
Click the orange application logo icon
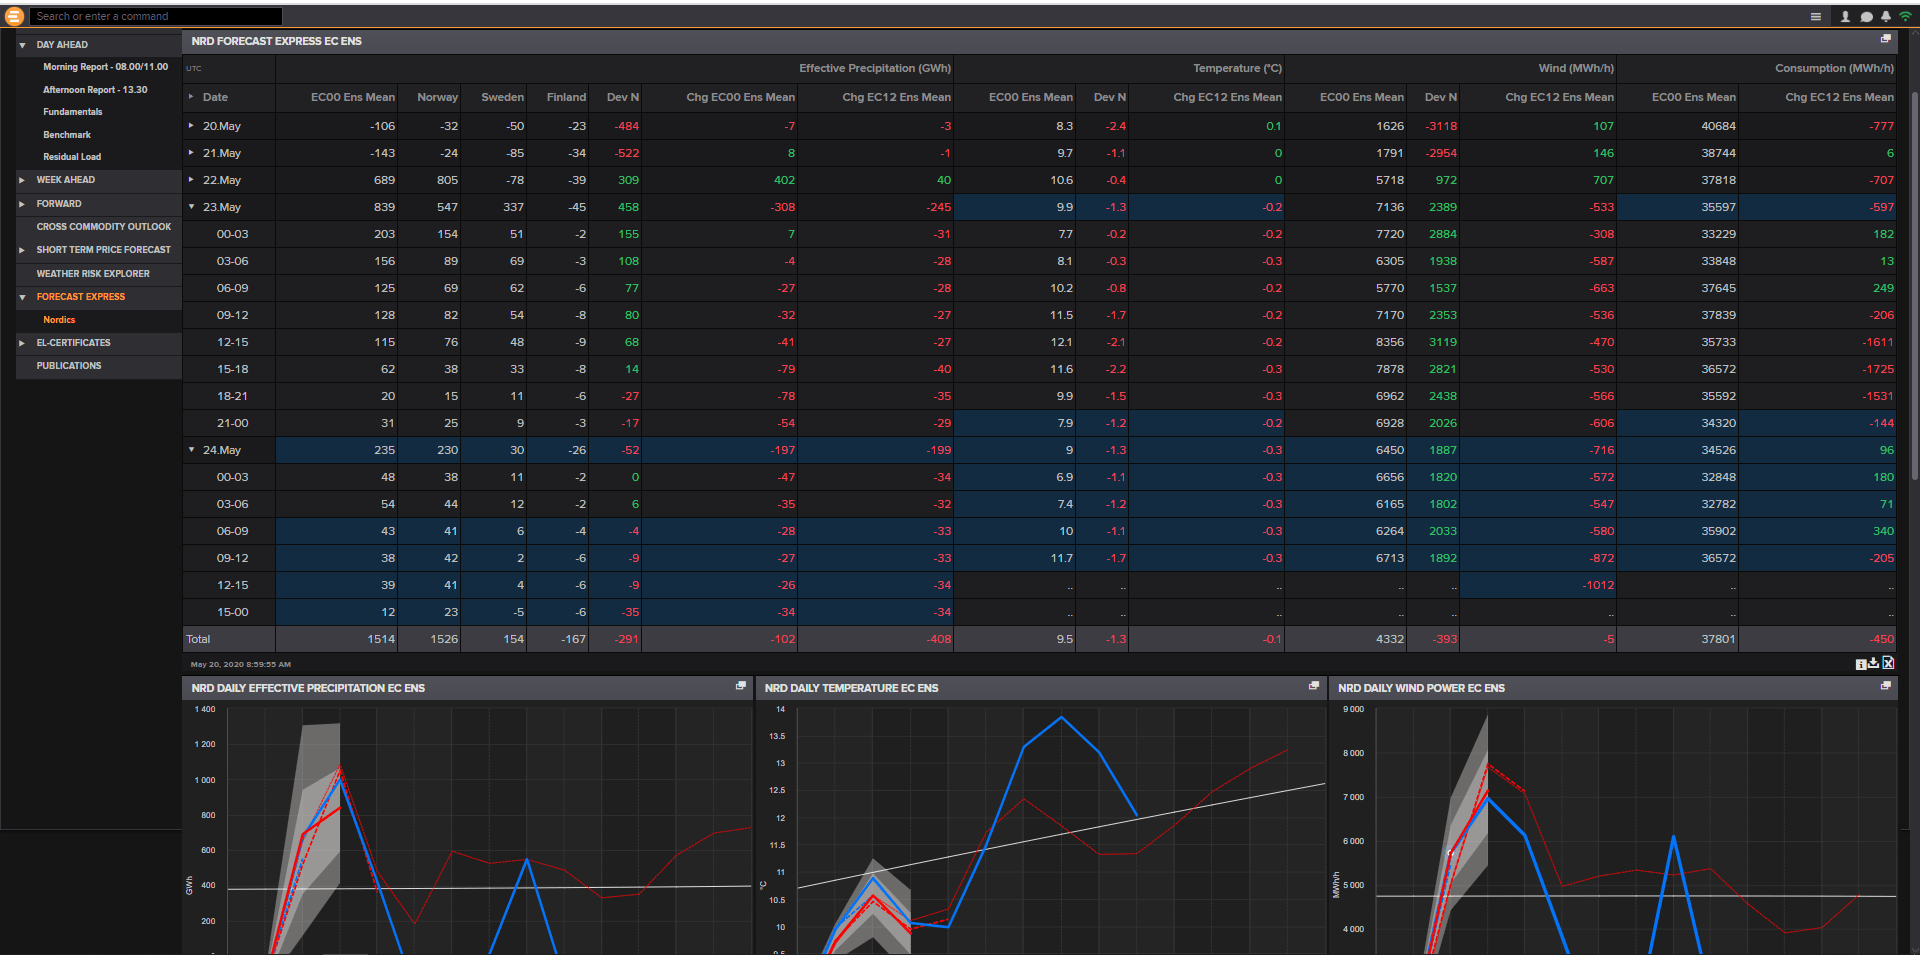tap(14, 16)
